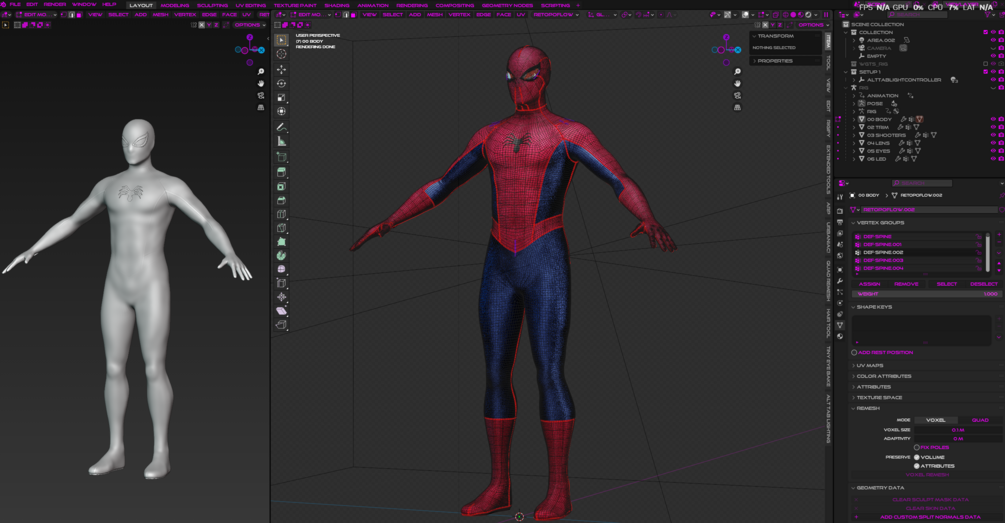The image size is (1005, 523).
Task: Choose the Measure tool
Action: 281,142
